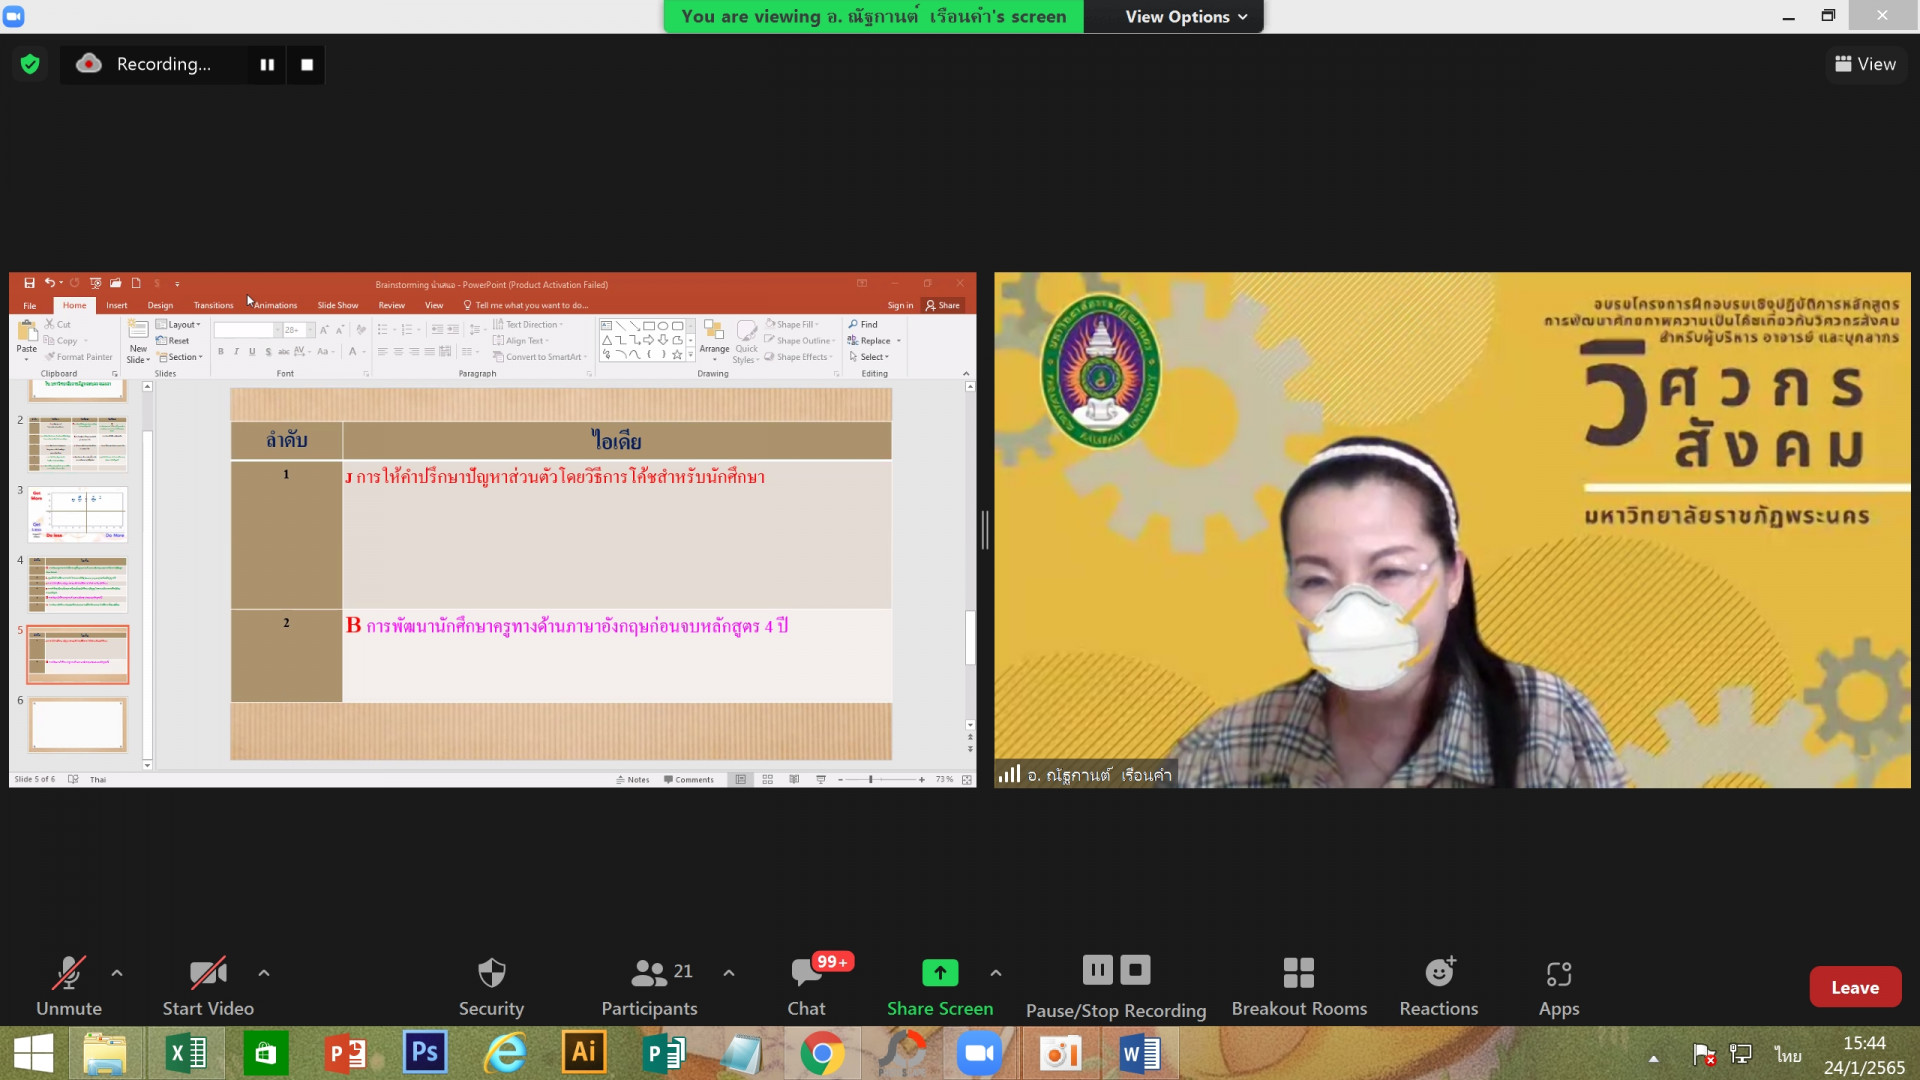Pause the Zoom recording indicator

[267, 65]
